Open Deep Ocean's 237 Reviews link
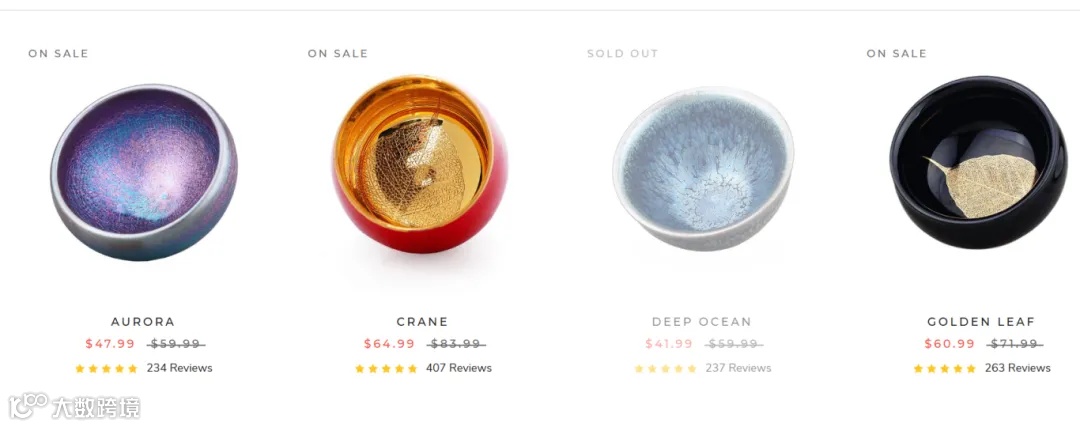This screenshot has width=1080, height=427. coord(738,368)
